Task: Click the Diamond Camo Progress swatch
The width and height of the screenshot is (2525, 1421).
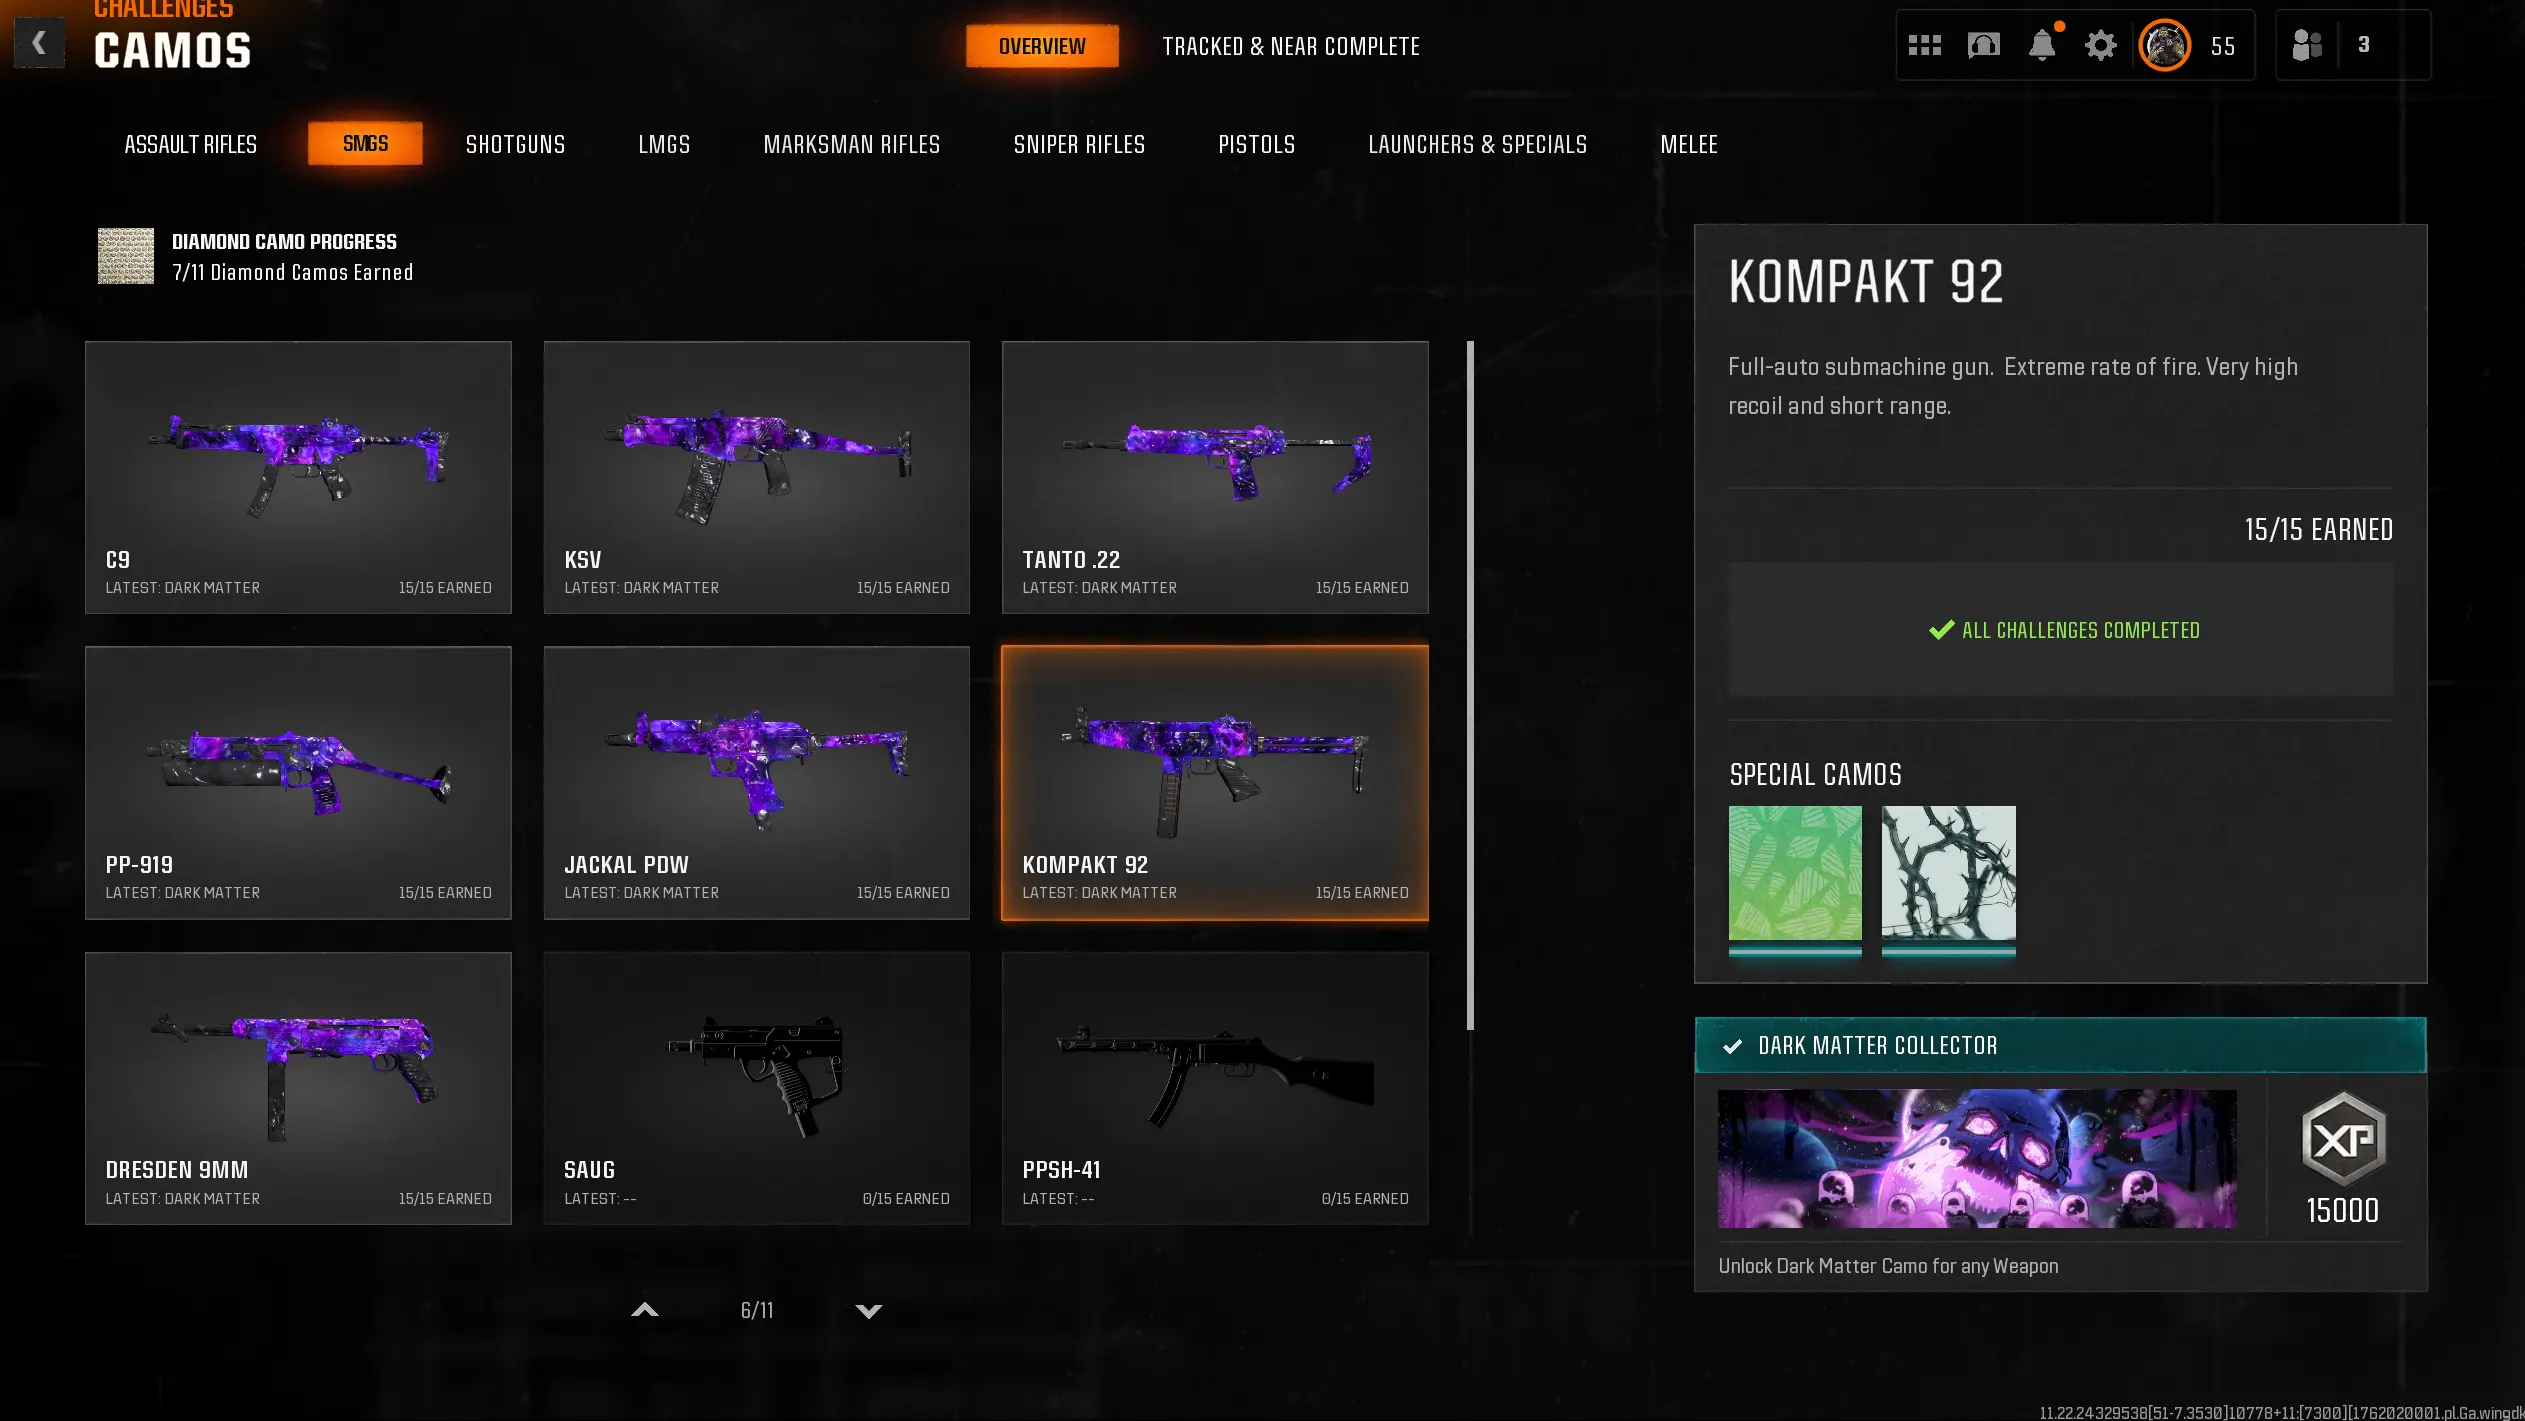Action: [126, 256]
